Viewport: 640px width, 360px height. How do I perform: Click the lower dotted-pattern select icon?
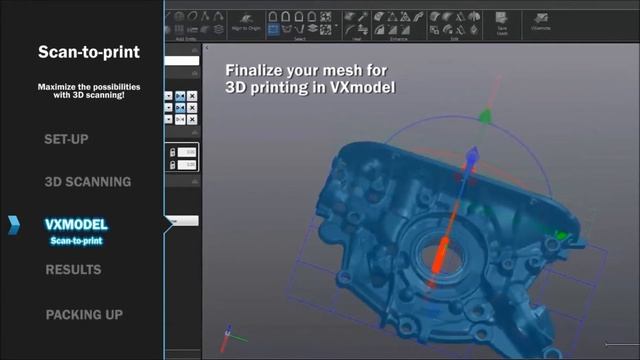326,29
